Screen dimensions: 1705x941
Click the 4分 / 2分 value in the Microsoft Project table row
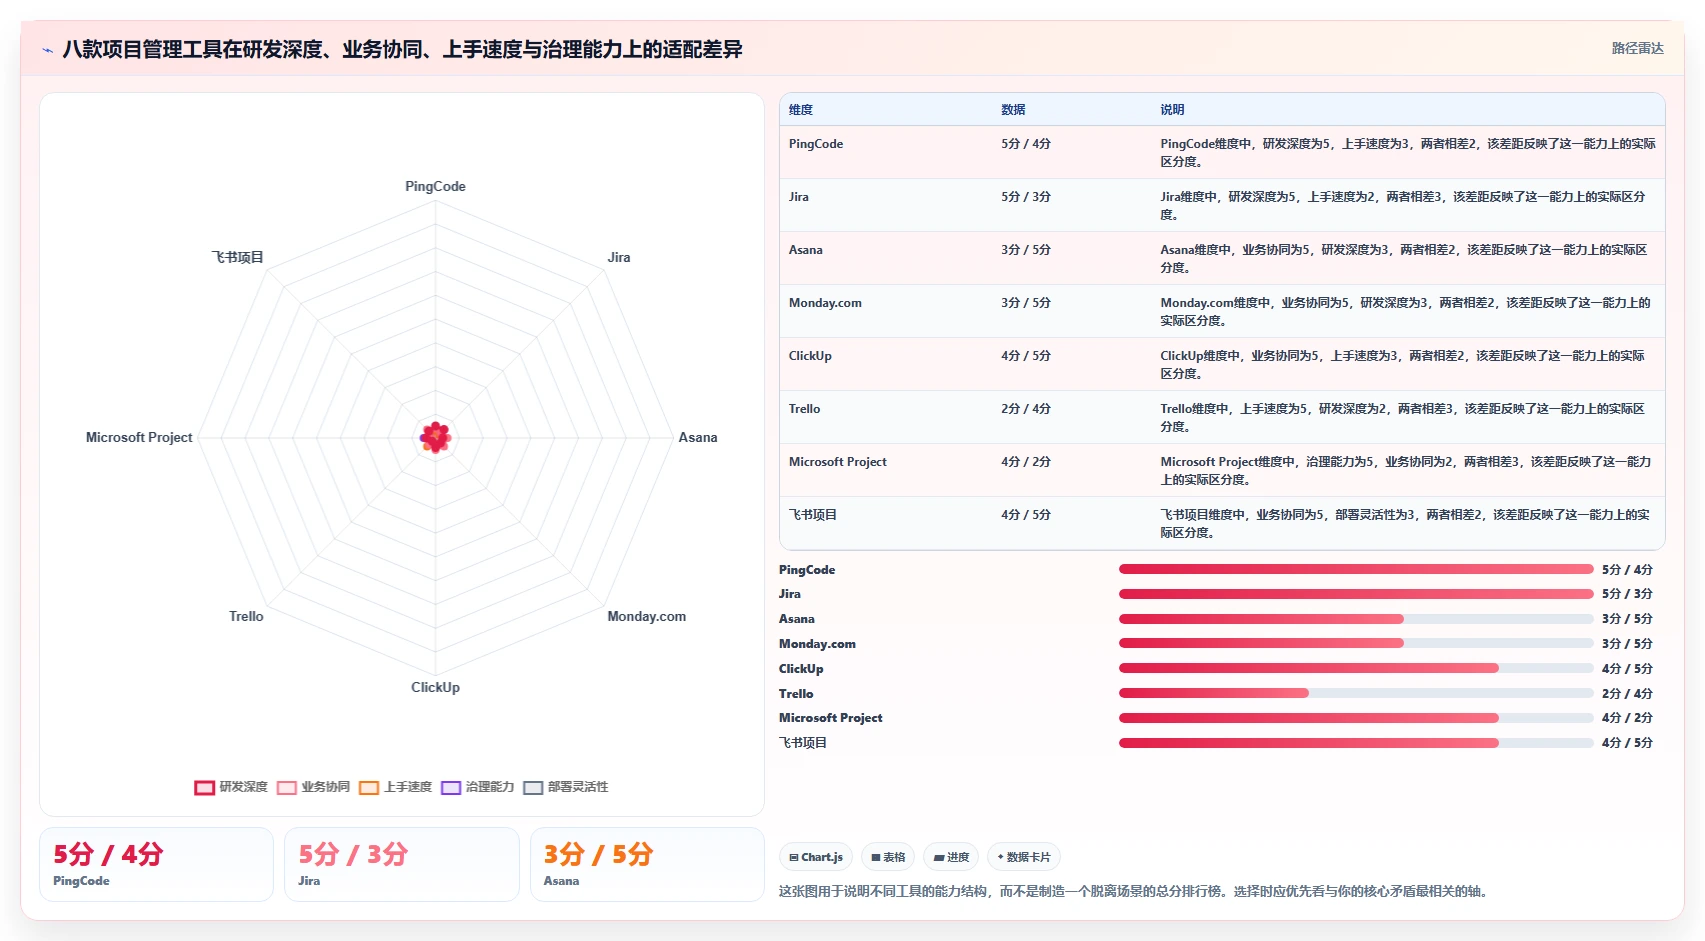1026,462
